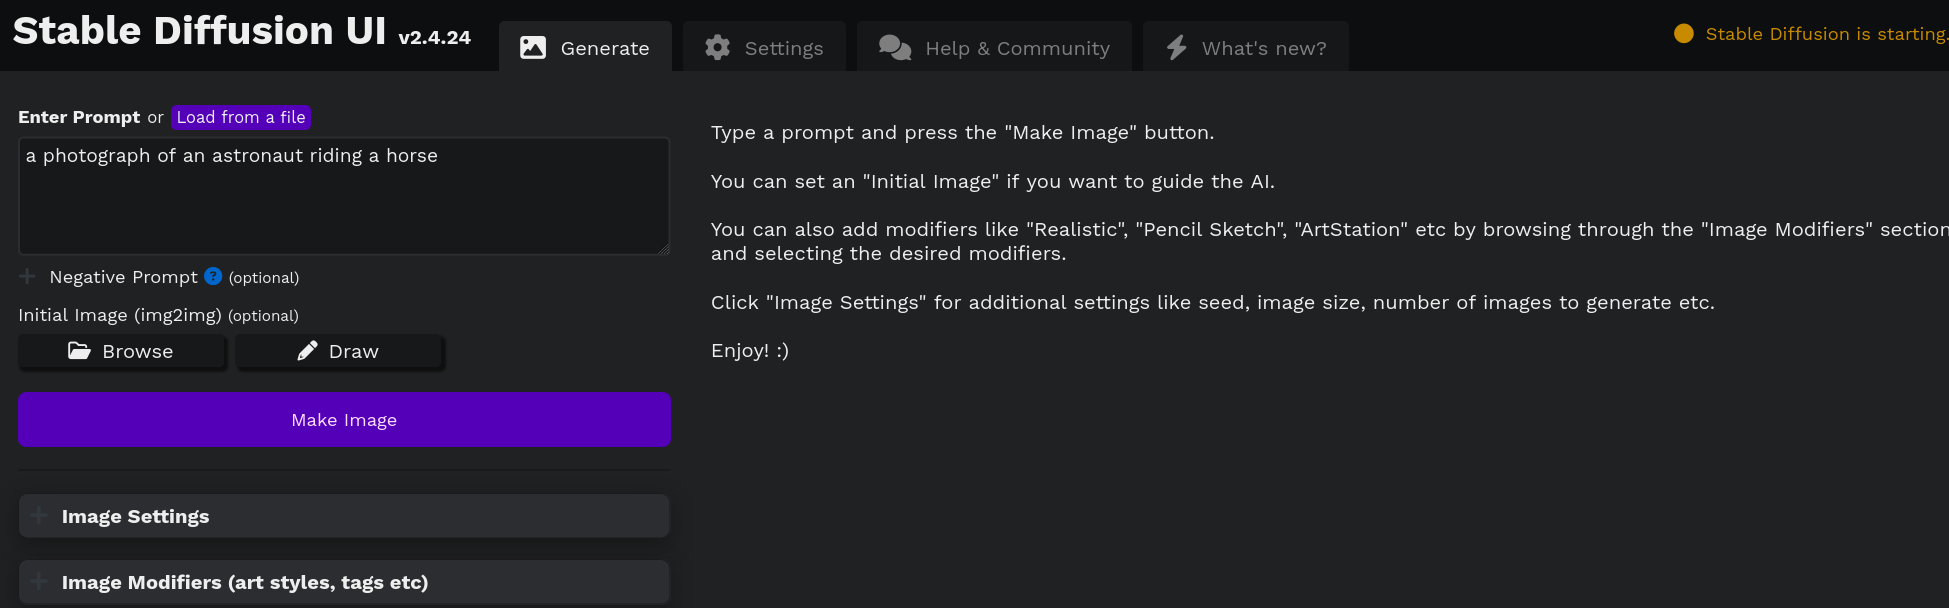This screenshot has height=608, width=1949.
Task: Click the gear icon on the Settings tab
Action: pyautogui.click(x=717, y=46)
